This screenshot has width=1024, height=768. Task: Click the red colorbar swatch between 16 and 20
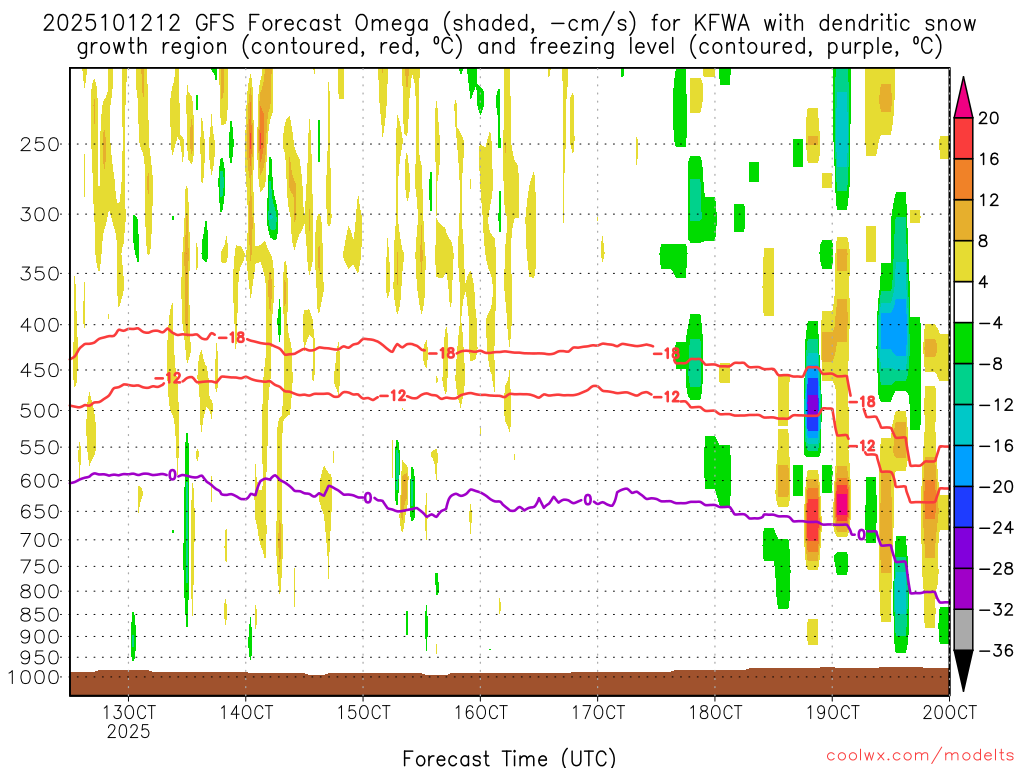pos(963,138)
